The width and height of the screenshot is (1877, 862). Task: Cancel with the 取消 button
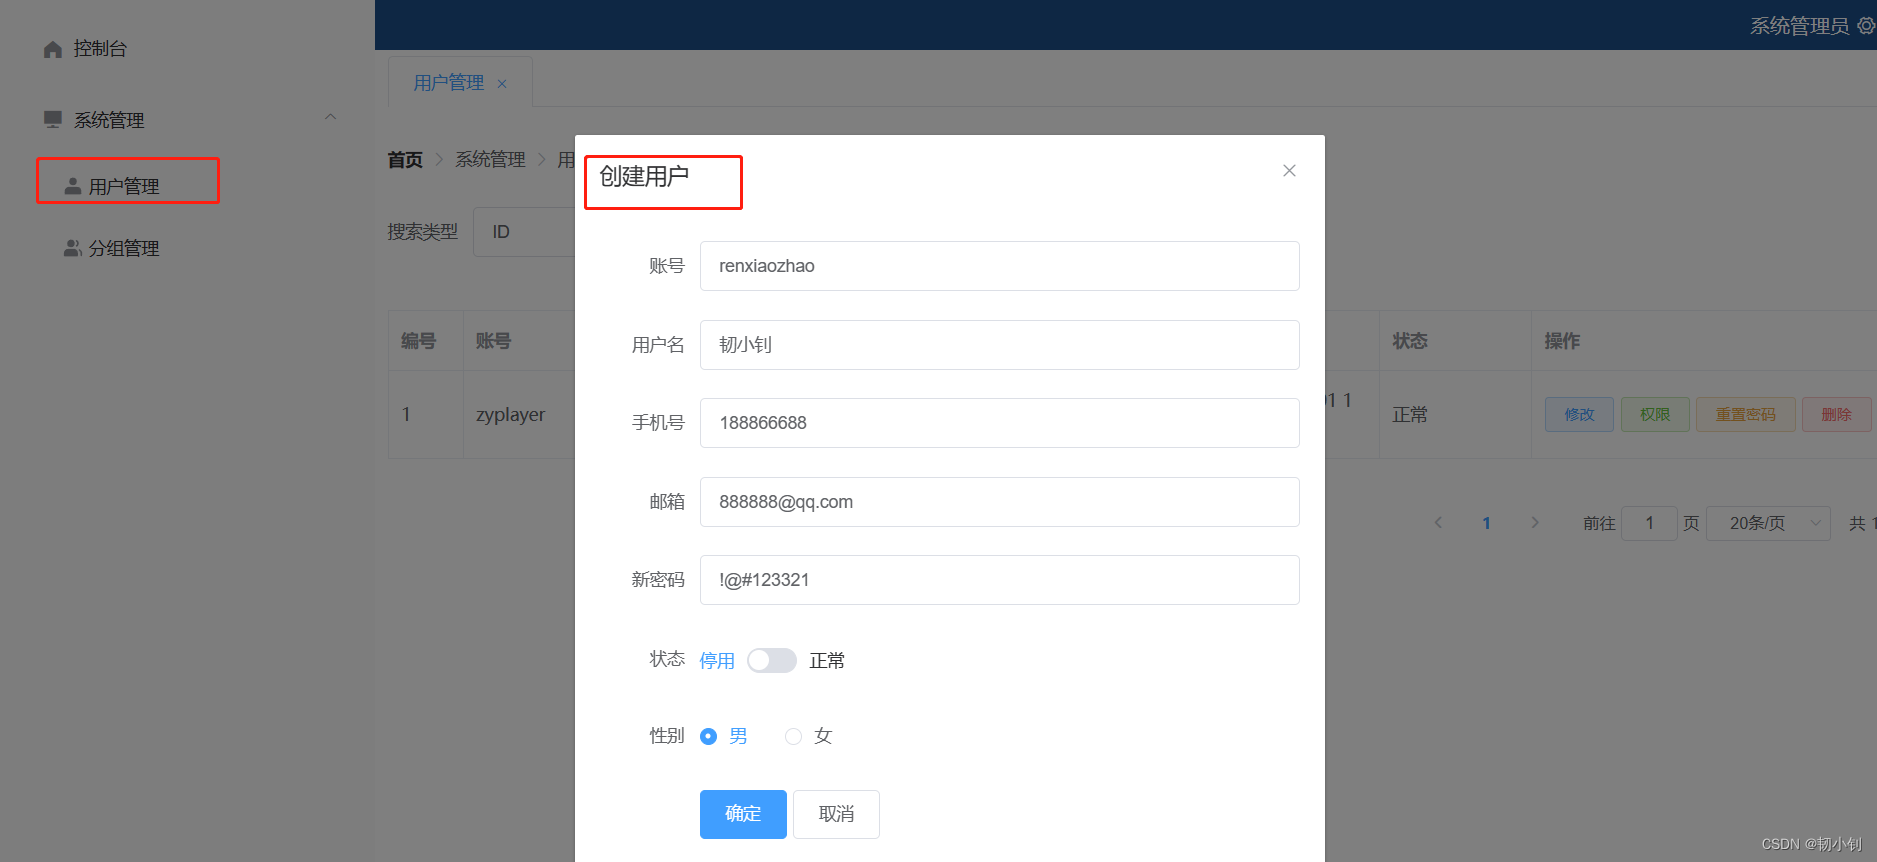(x=836, y=814)
